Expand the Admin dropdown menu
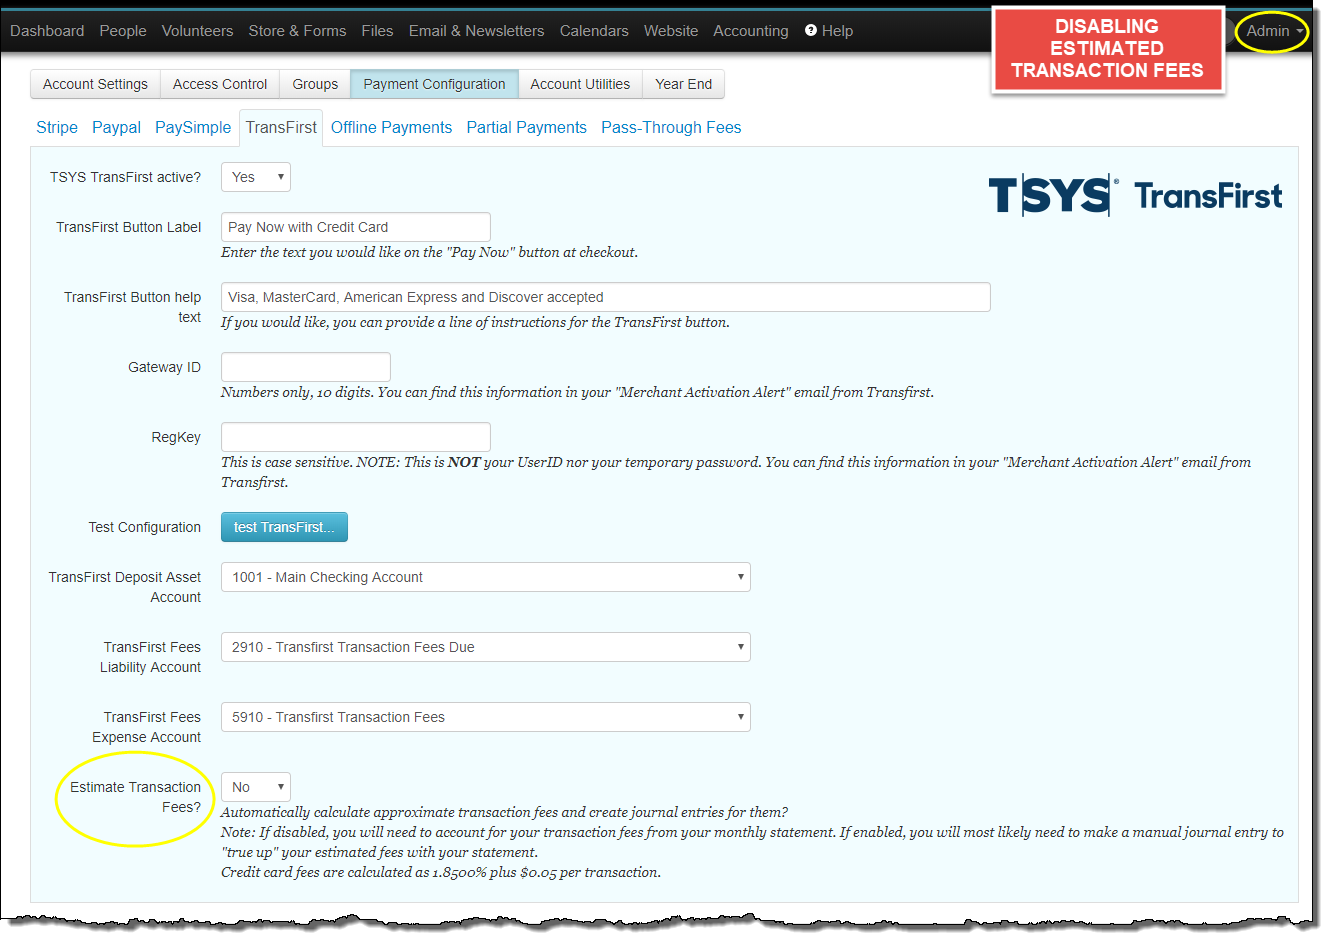Image resolution: width=1328 pixels, height=940 pixels. click(x=1274, y=31)
